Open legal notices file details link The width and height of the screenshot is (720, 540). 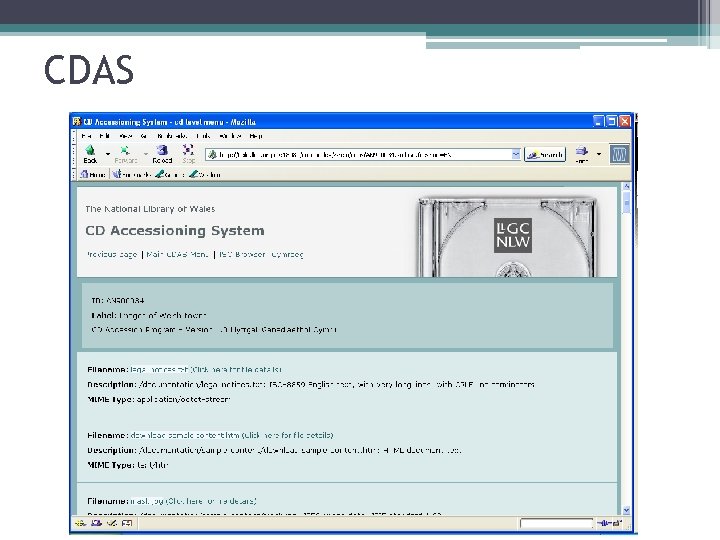pyautogui.click(x=206, y=369)
